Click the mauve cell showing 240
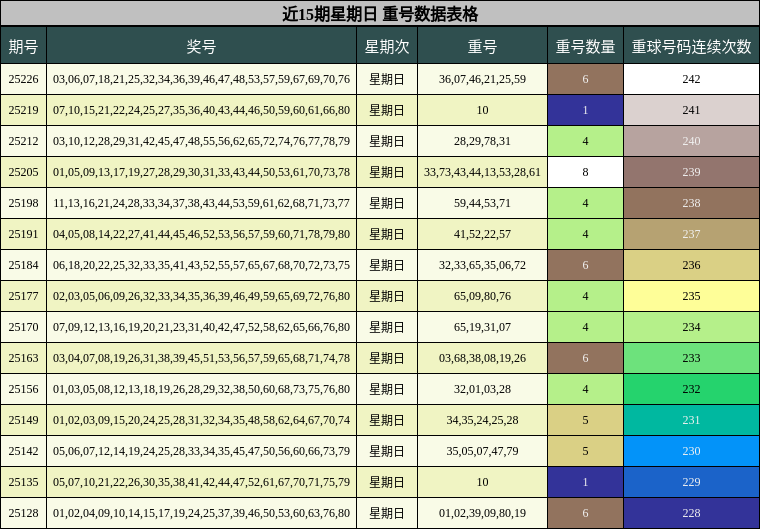760x529 pixels. [x=692, y=141]
